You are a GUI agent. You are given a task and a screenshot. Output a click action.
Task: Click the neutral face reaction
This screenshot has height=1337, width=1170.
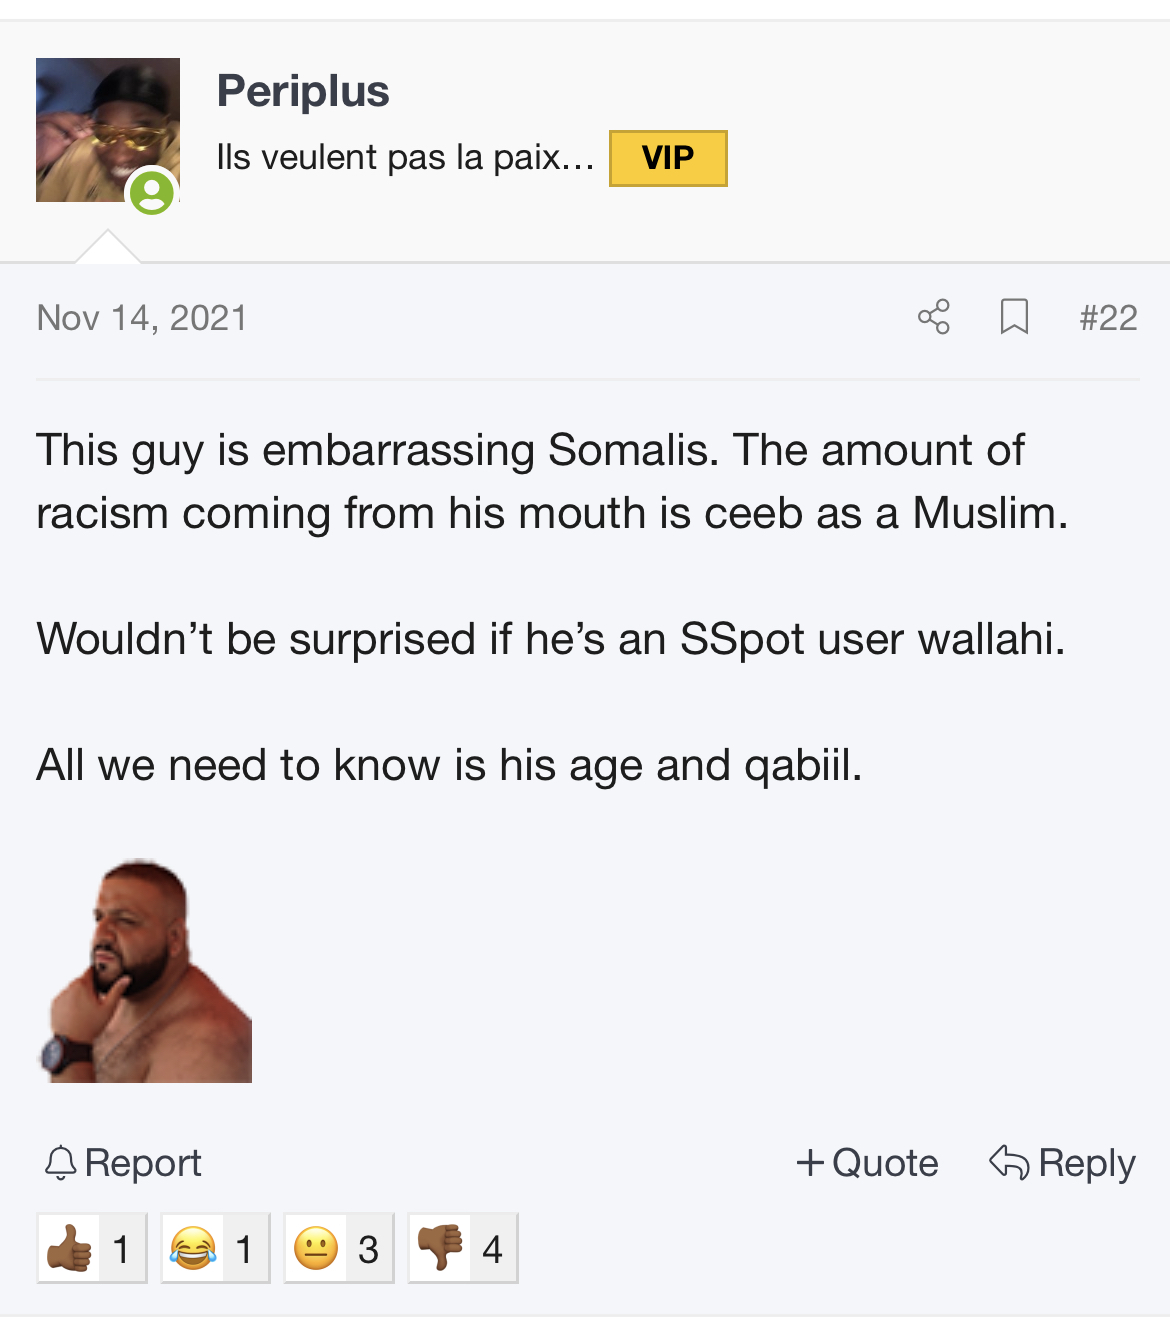[x=339, y=1248]
